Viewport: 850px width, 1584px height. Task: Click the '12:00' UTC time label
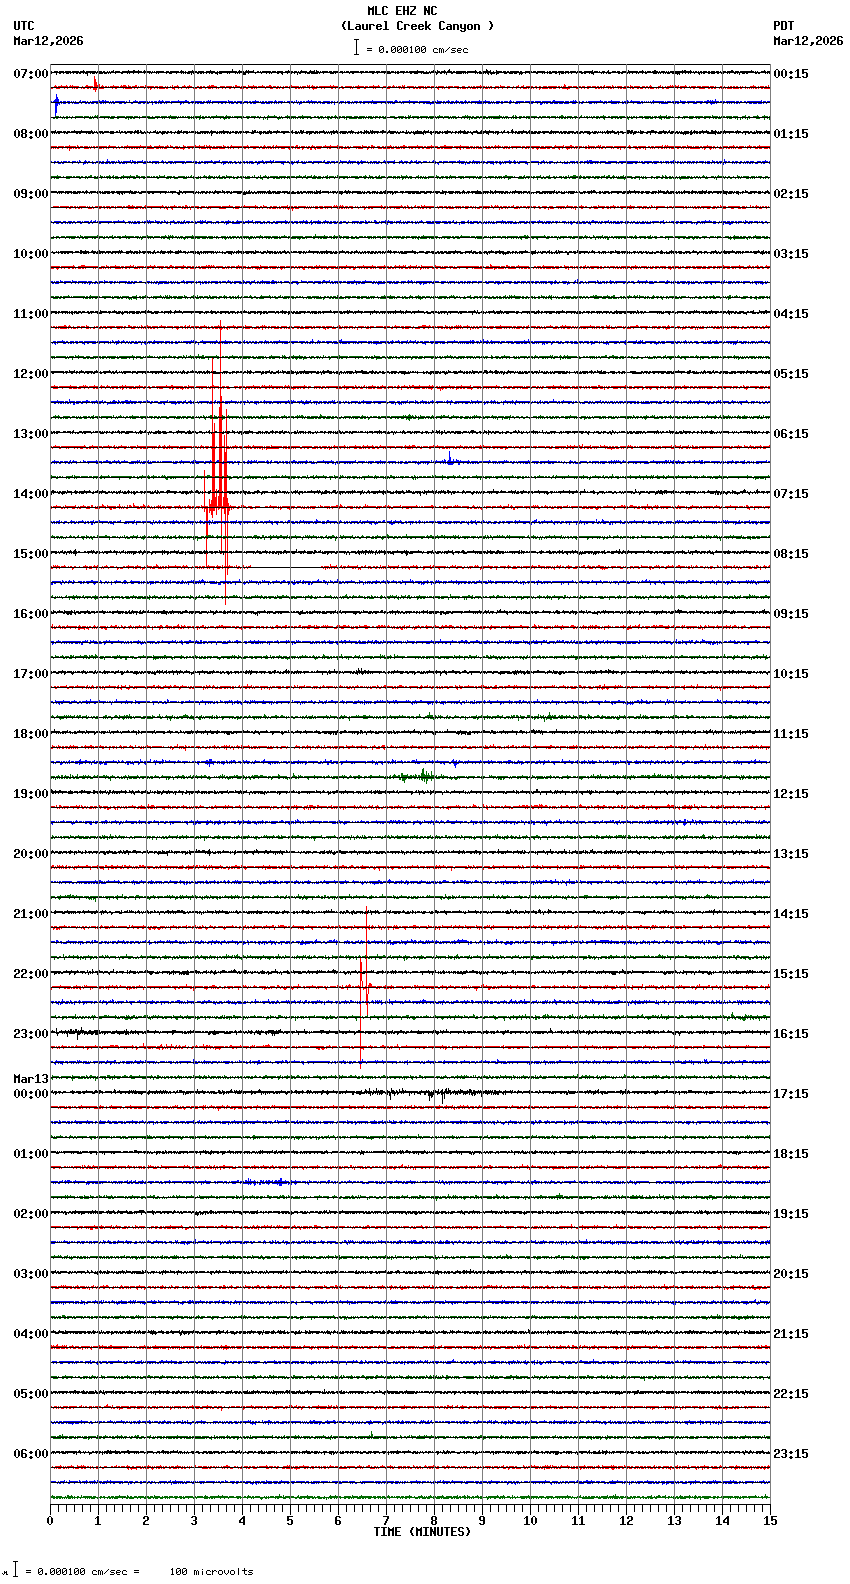coord(31,374)
